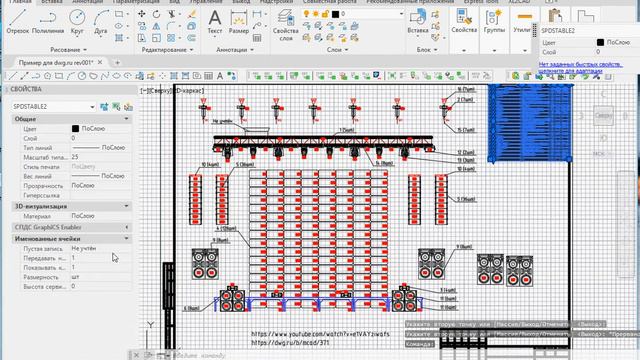Toggle the layer freeze sun icon
The image size is (640, 360).
click(316, 14)
